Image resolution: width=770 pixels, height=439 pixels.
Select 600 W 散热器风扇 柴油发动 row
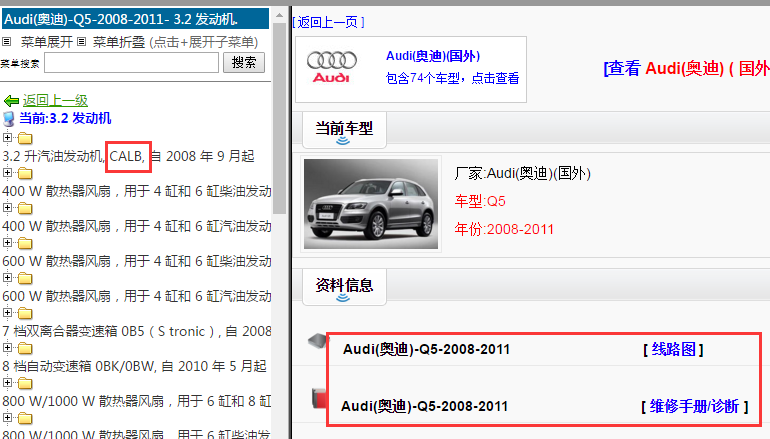point(137,261)
